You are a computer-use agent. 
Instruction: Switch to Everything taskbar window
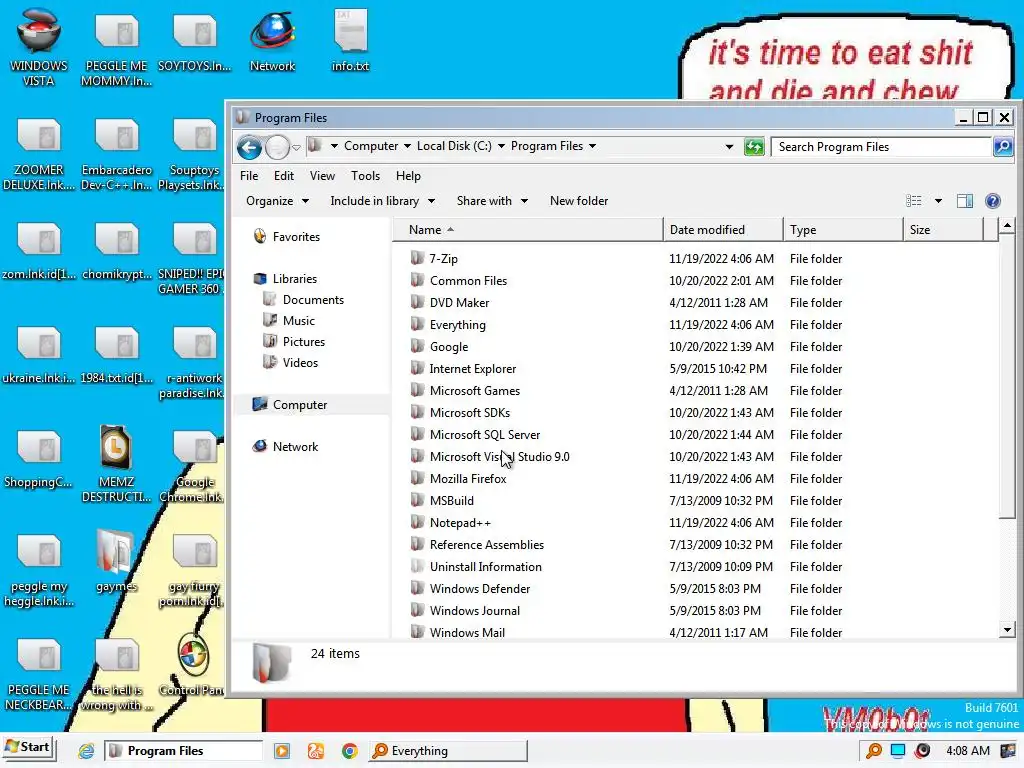(448, 751)
